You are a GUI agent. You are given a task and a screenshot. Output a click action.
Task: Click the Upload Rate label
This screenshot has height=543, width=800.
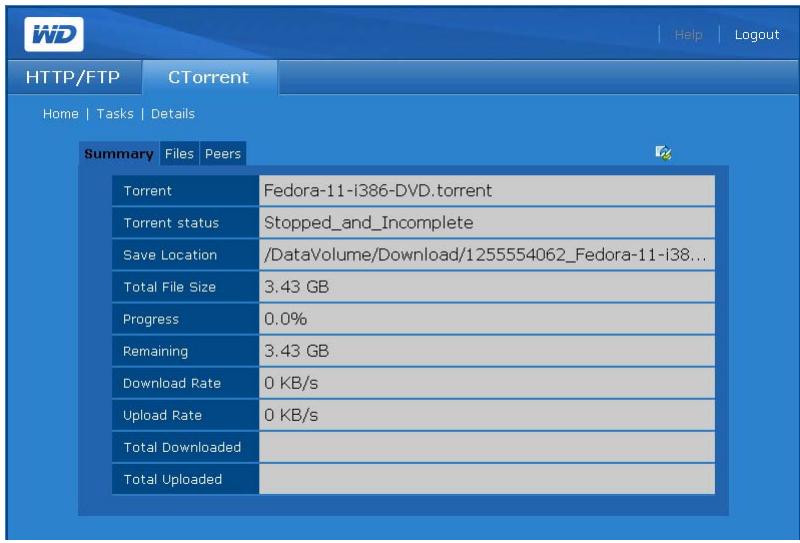click(162, 415)
